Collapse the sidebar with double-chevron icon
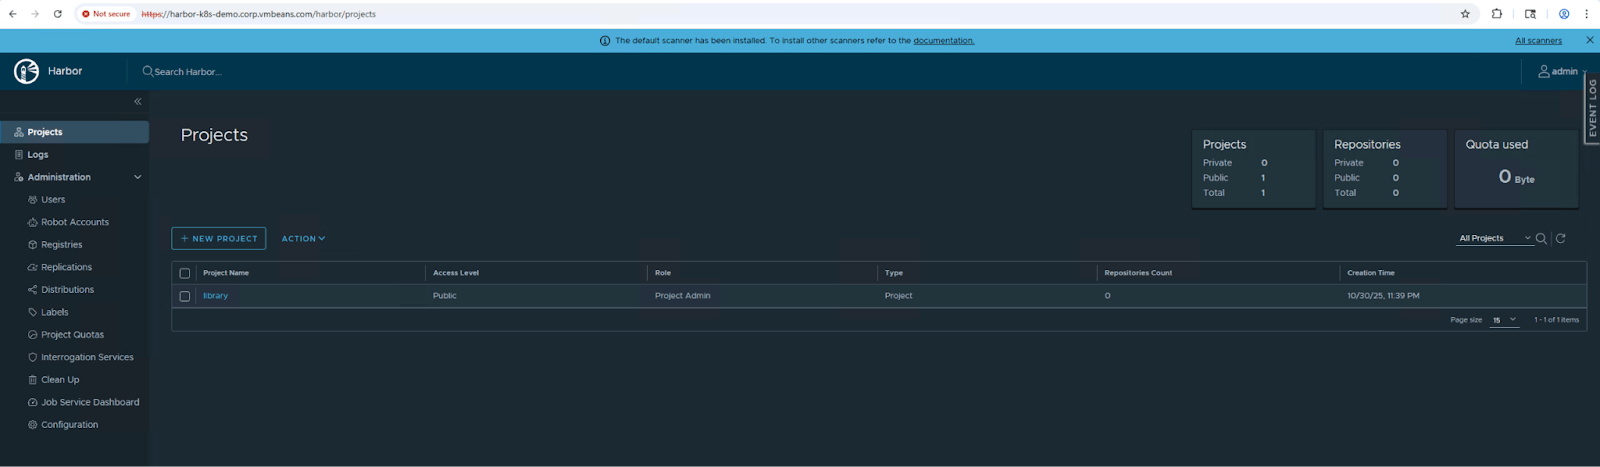 [138, 101]
